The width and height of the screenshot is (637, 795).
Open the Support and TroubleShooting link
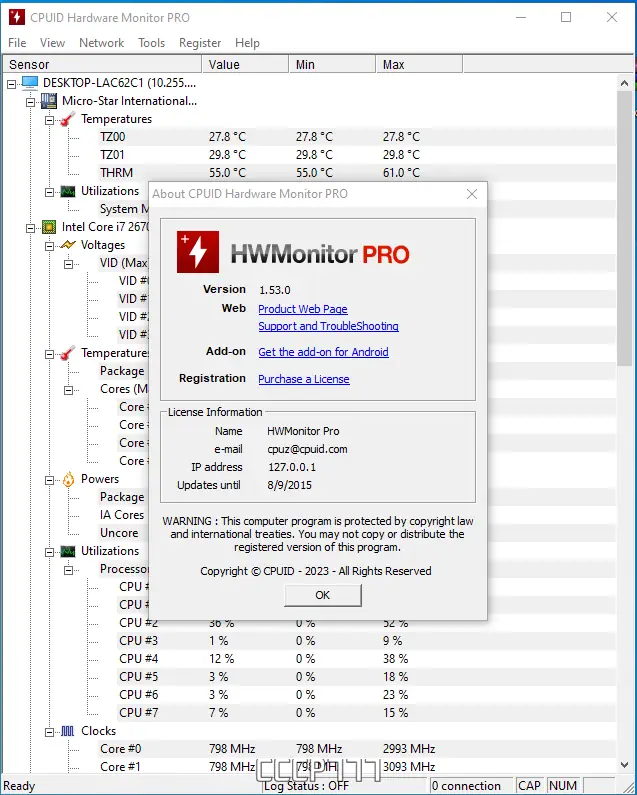[x=329, y=326]
